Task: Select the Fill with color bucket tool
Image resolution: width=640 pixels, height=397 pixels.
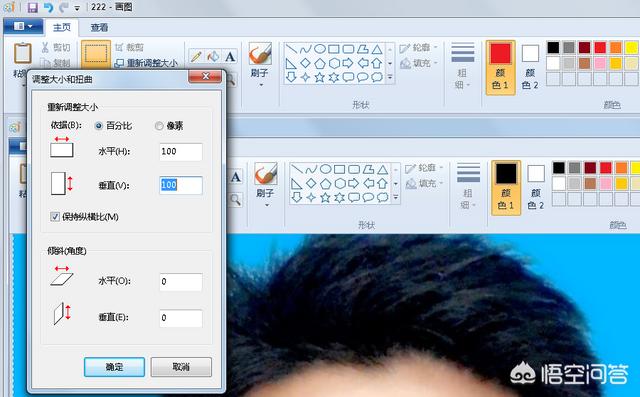Action: (x=213, y=56)
